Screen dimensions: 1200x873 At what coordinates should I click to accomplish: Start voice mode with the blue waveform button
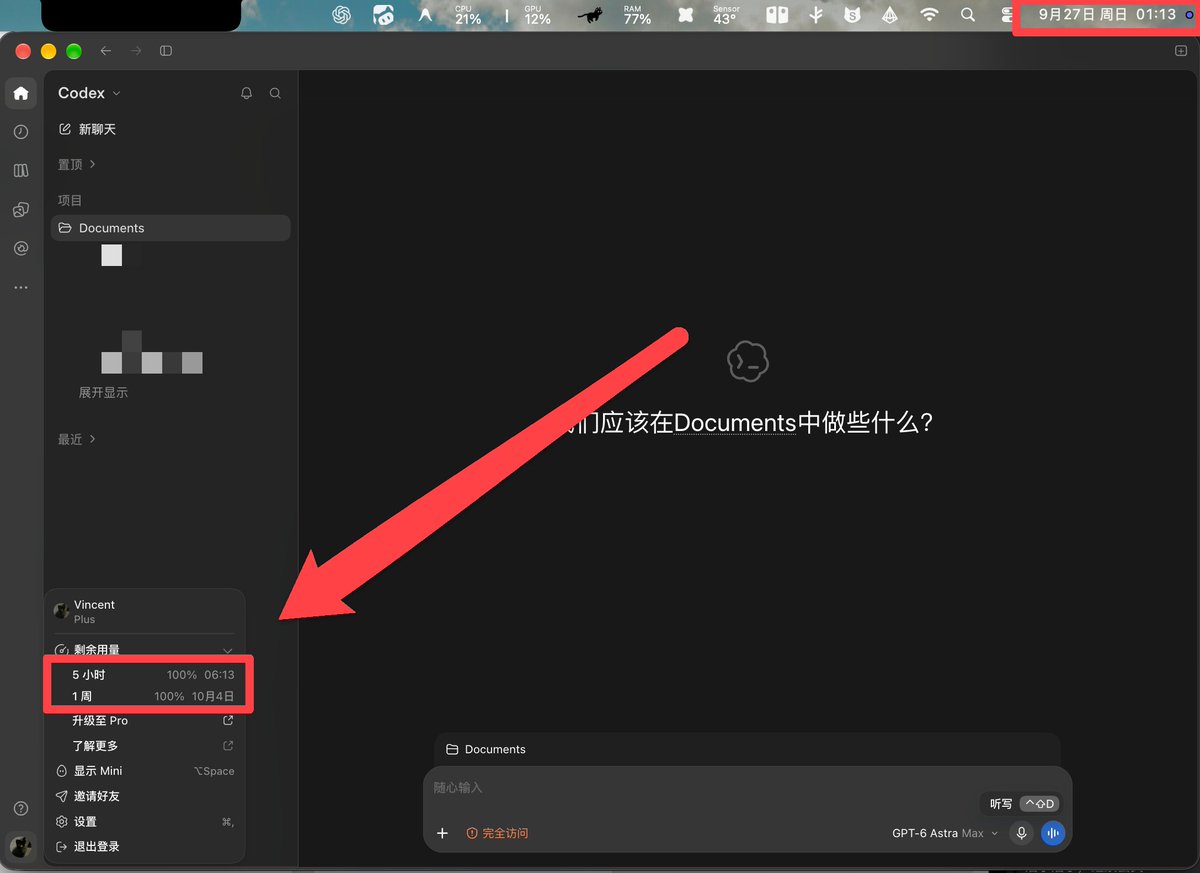tap(1052, 833)
